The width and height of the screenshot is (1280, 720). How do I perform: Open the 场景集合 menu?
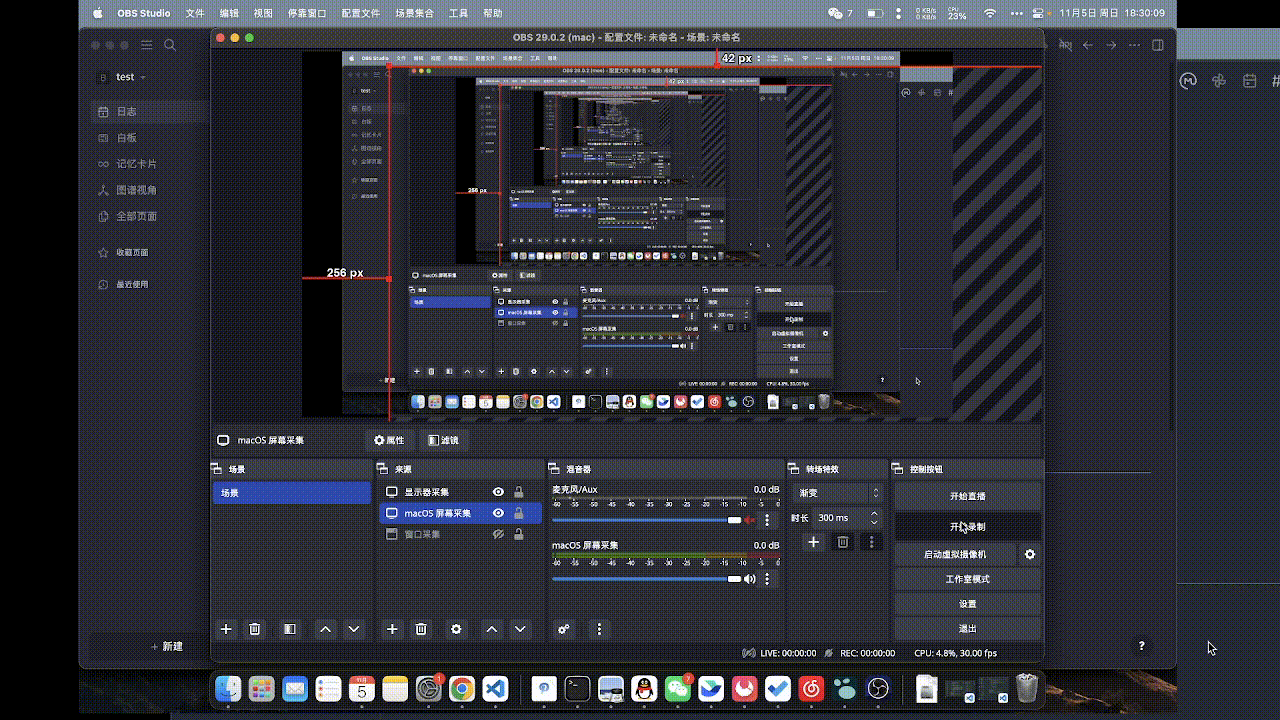[415, 14]
